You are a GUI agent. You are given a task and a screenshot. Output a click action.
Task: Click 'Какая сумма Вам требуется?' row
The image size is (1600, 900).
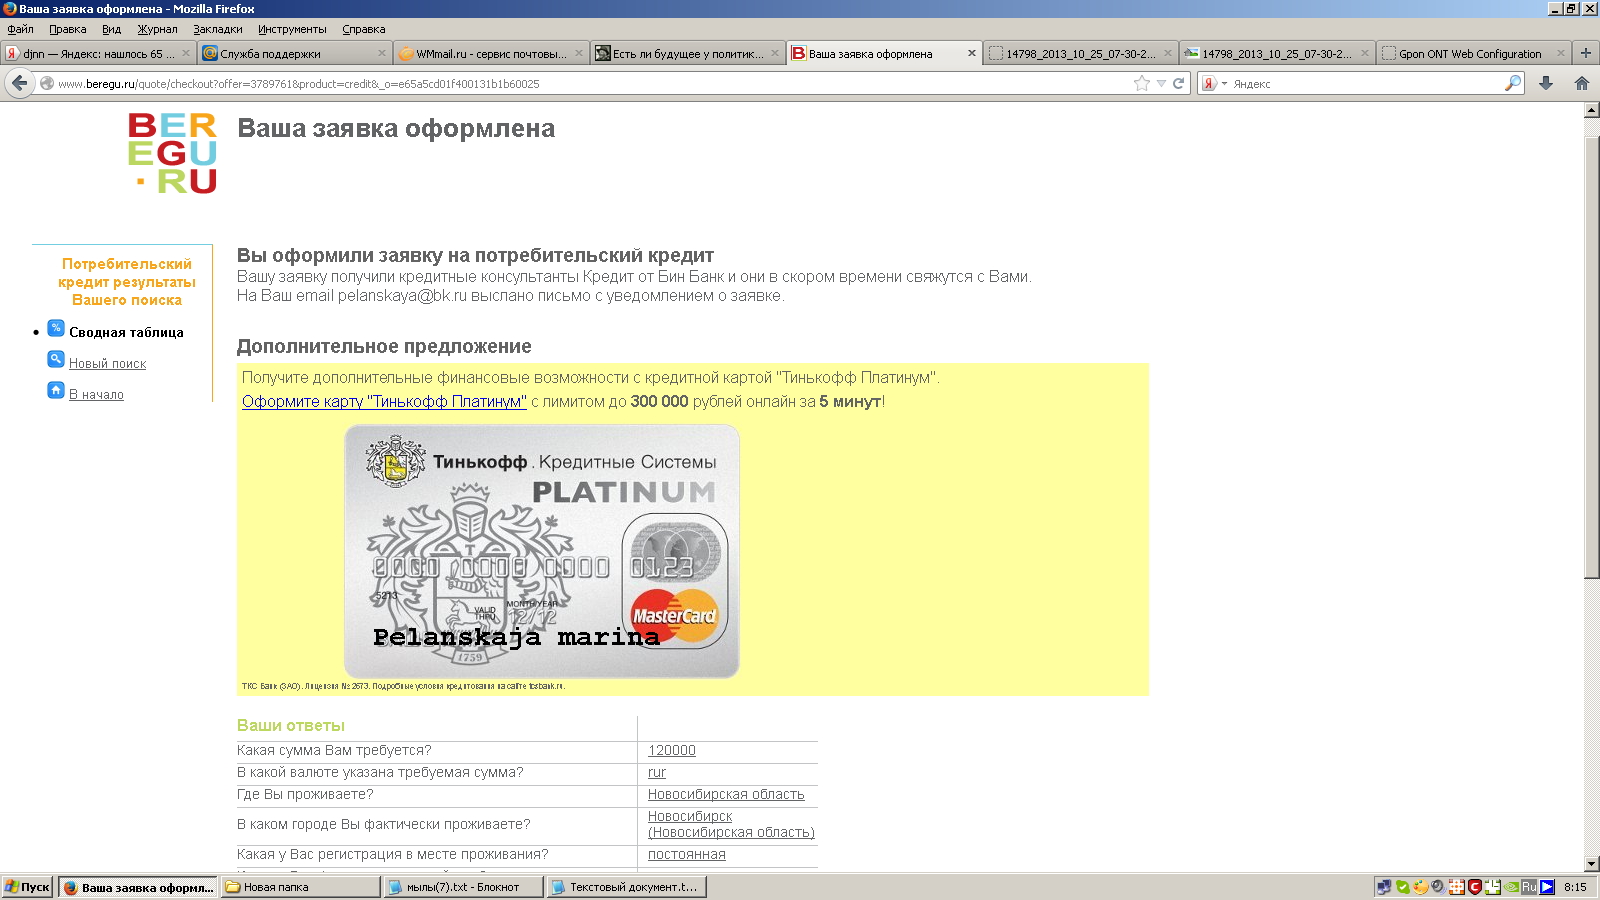point(527,751)
